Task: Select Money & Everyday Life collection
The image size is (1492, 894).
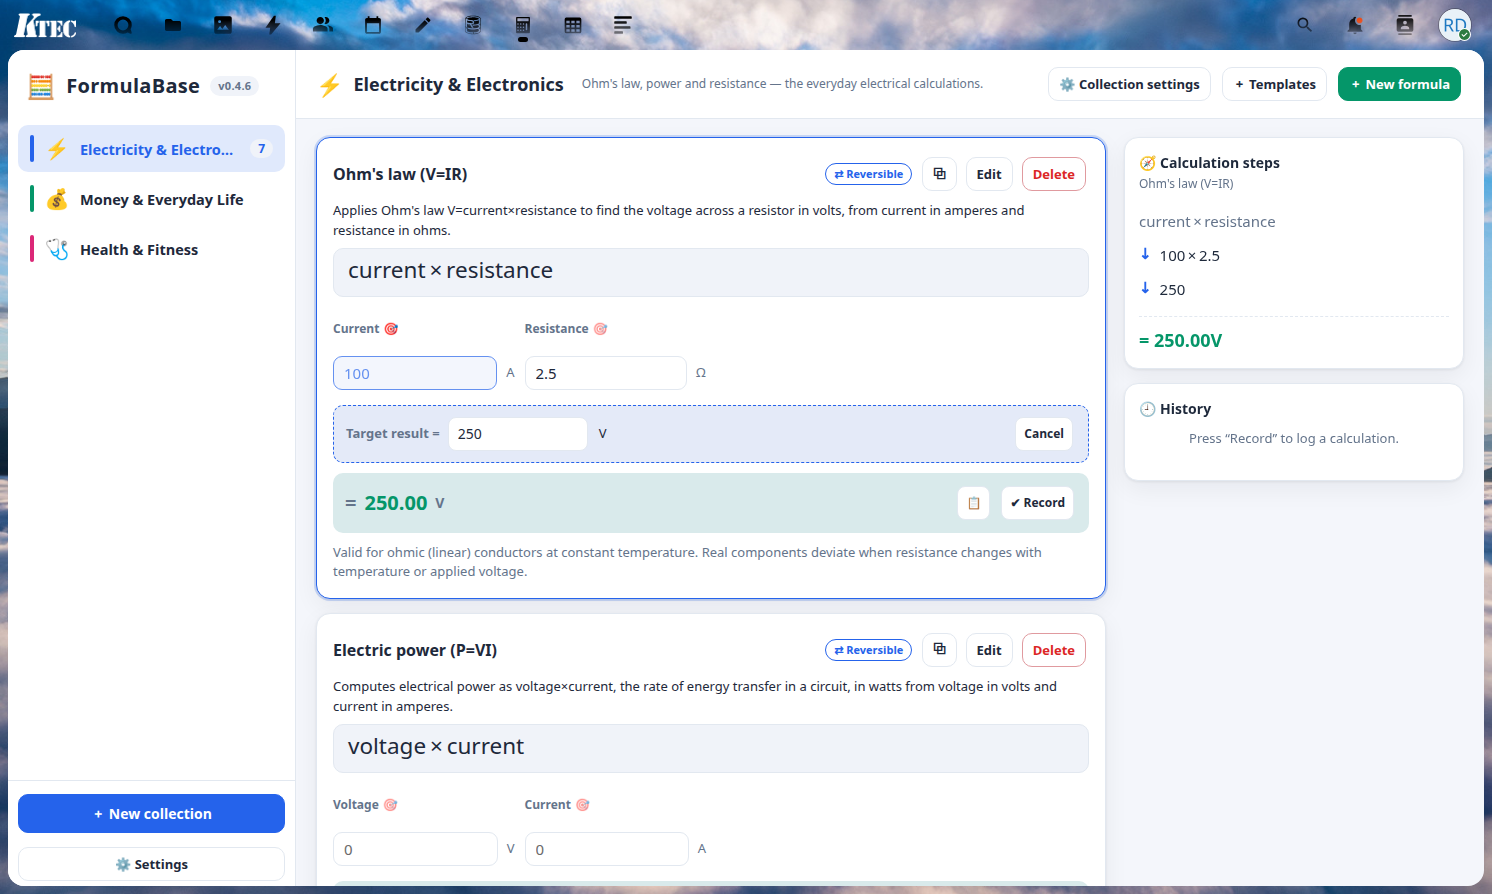Action: coord(151,199)
